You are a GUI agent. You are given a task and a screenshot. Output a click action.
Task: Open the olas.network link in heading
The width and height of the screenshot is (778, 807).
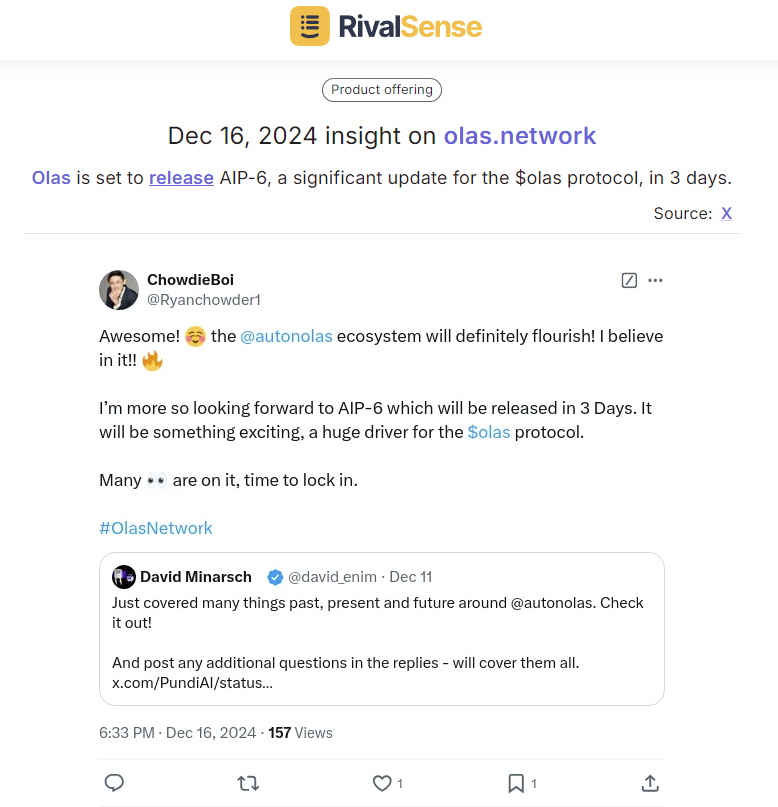tap(520, 136)
